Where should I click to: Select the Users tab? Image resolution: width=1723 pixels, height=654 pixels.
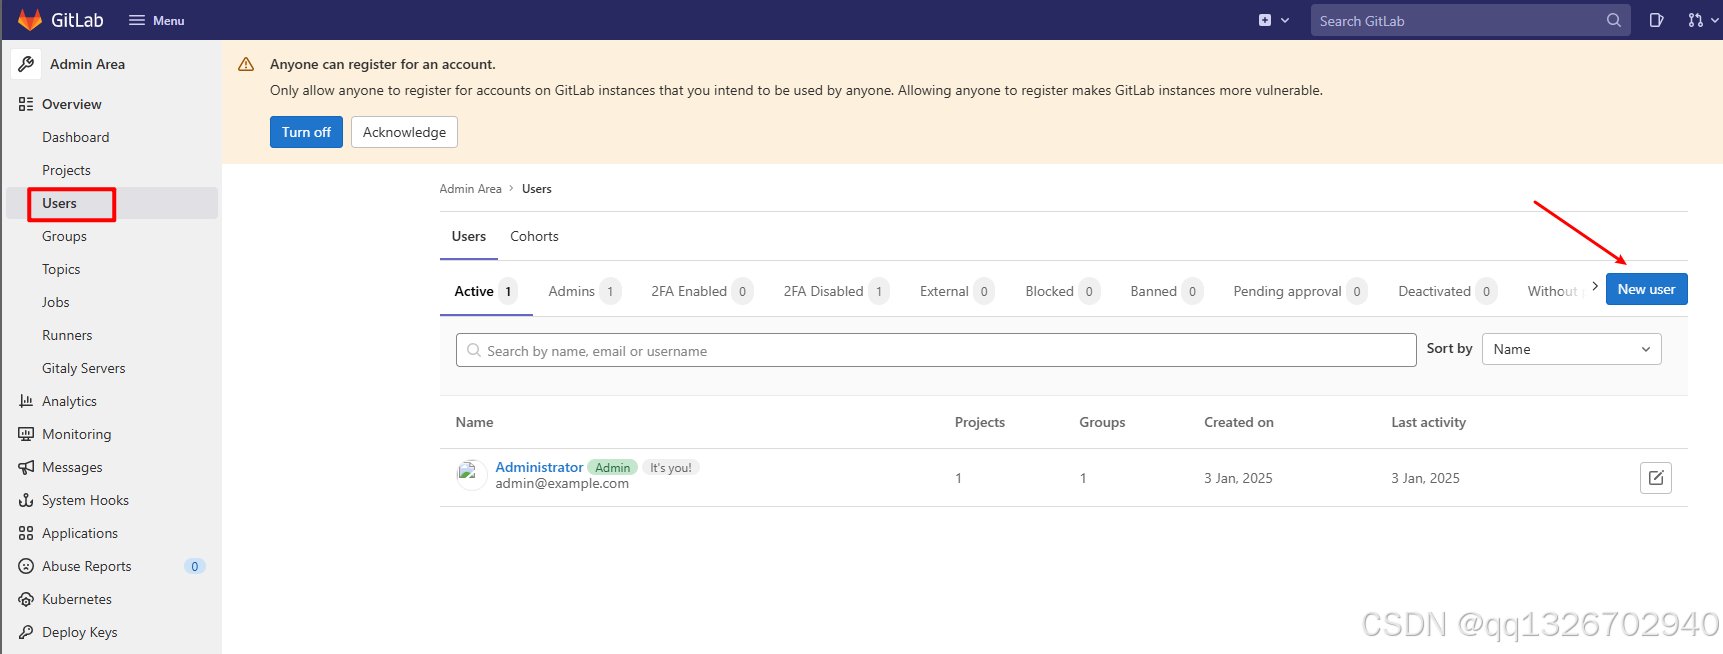pyautogui.click(x=469, y=236)
